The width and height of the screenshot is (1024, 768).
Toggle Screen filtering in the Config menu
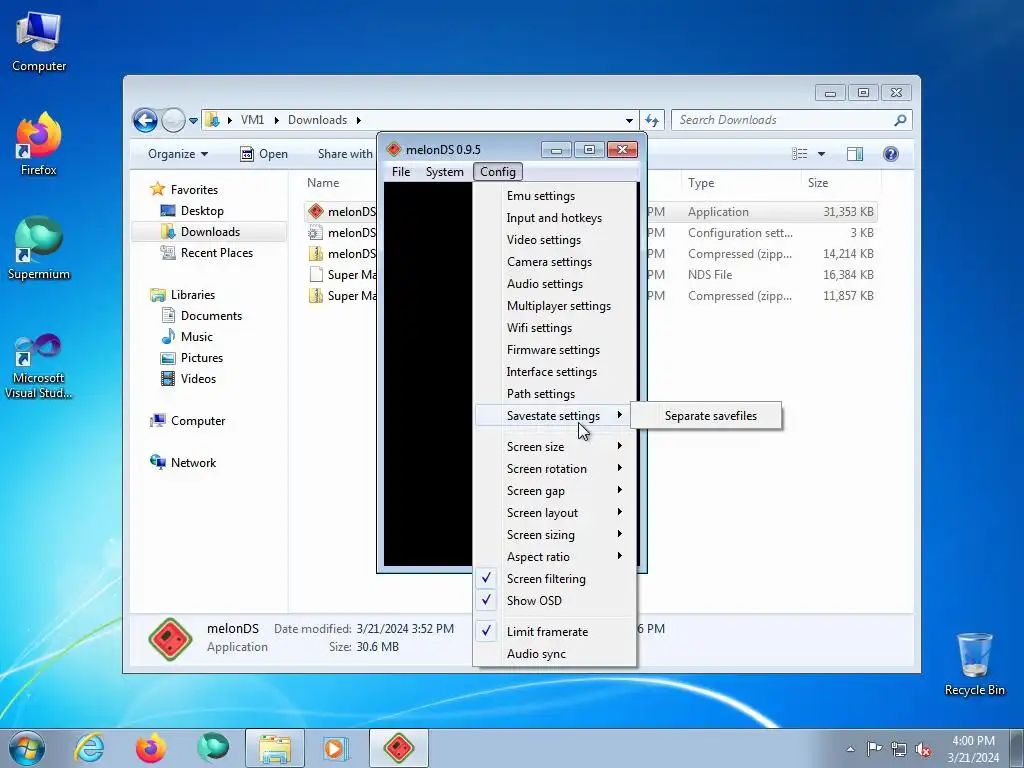[x=555, y=579]
